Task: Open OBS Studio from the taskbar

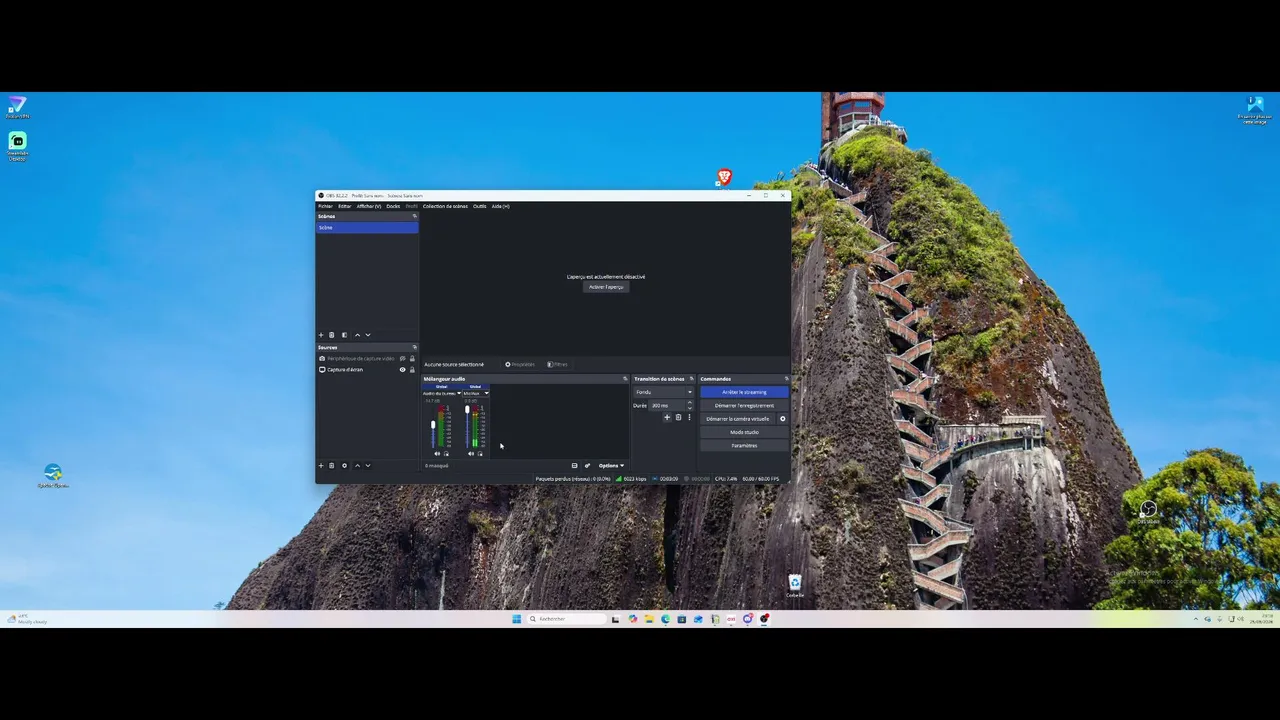Action: tap(764, 619)
